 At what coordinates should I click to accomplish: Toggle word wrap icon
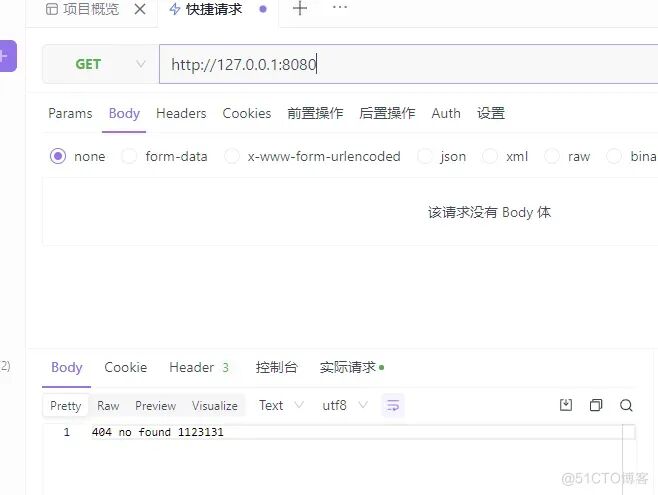coord(393,405)
